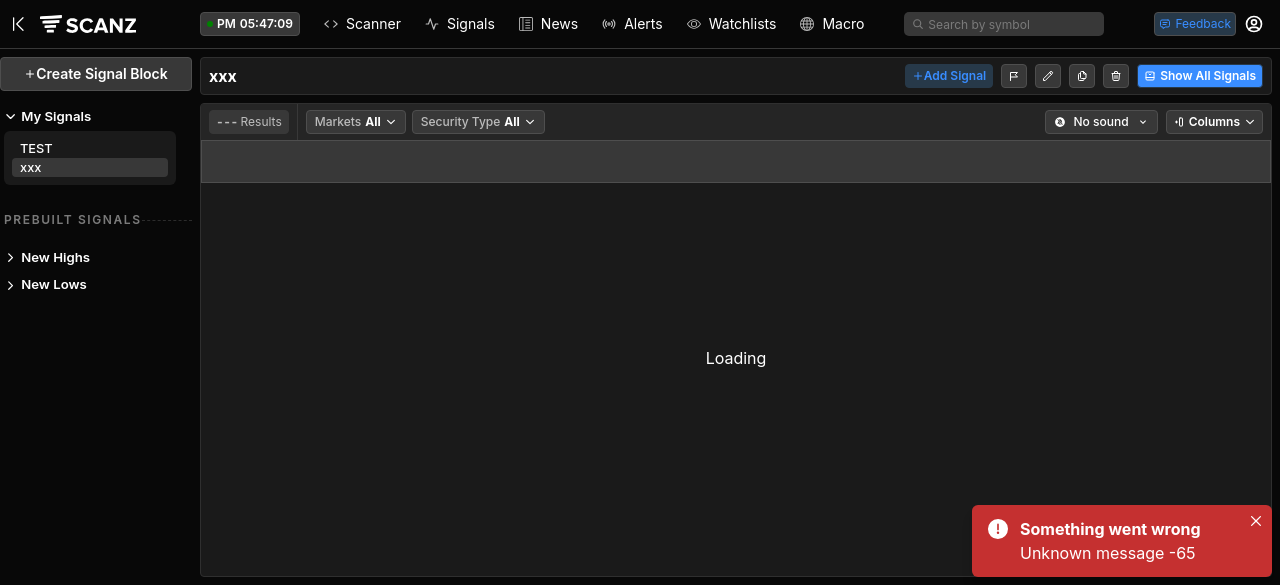Open the Security Type dropdown

[x=477, y=122]
